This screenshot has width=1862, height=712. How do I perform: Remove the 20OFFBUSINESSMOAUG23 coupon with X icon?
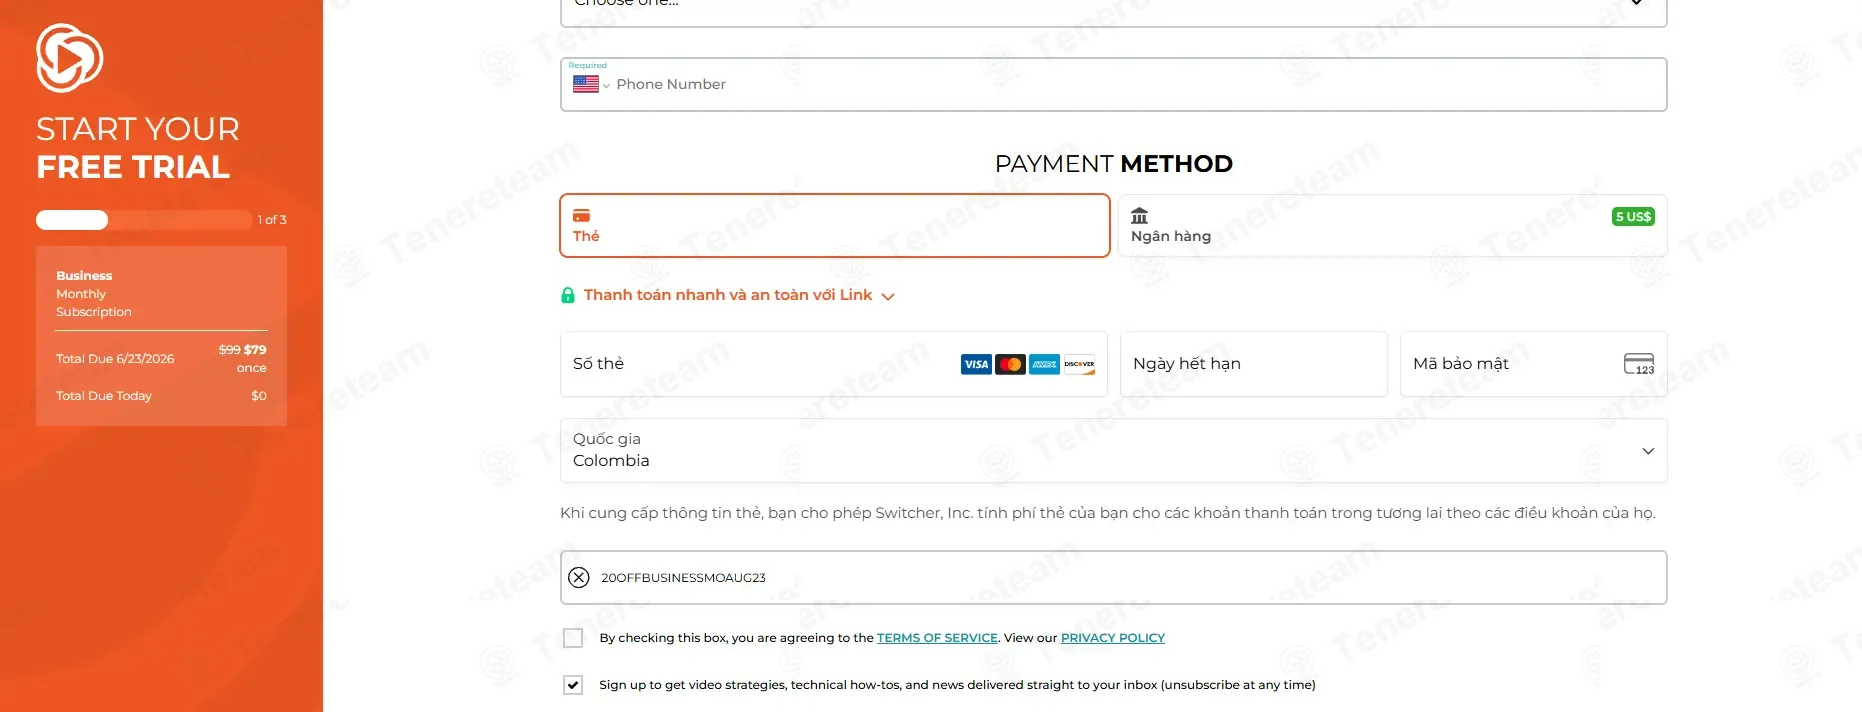579,577
